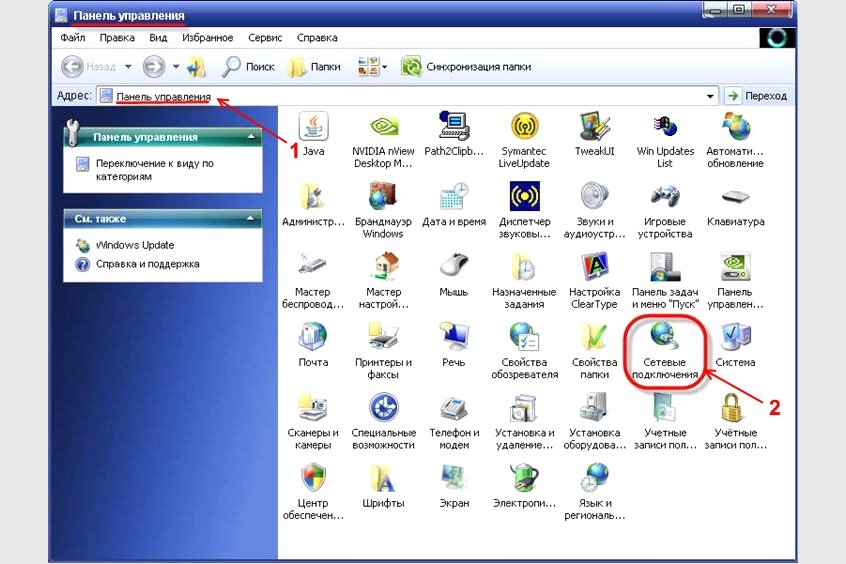Open the Сетевые подключения icon
846x564 pixels.
[x=665, y=336]
